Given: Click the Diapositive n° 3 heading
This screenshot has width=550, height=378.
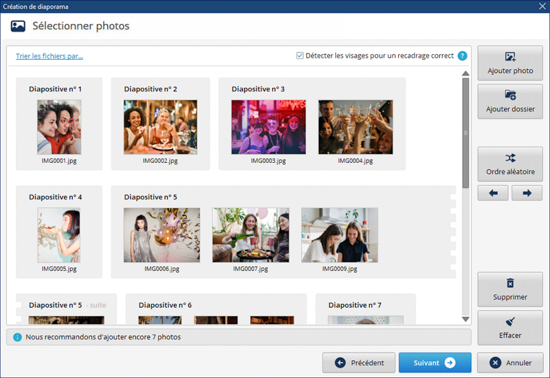Looking at the screenshot, I should (x=258, y=89).
